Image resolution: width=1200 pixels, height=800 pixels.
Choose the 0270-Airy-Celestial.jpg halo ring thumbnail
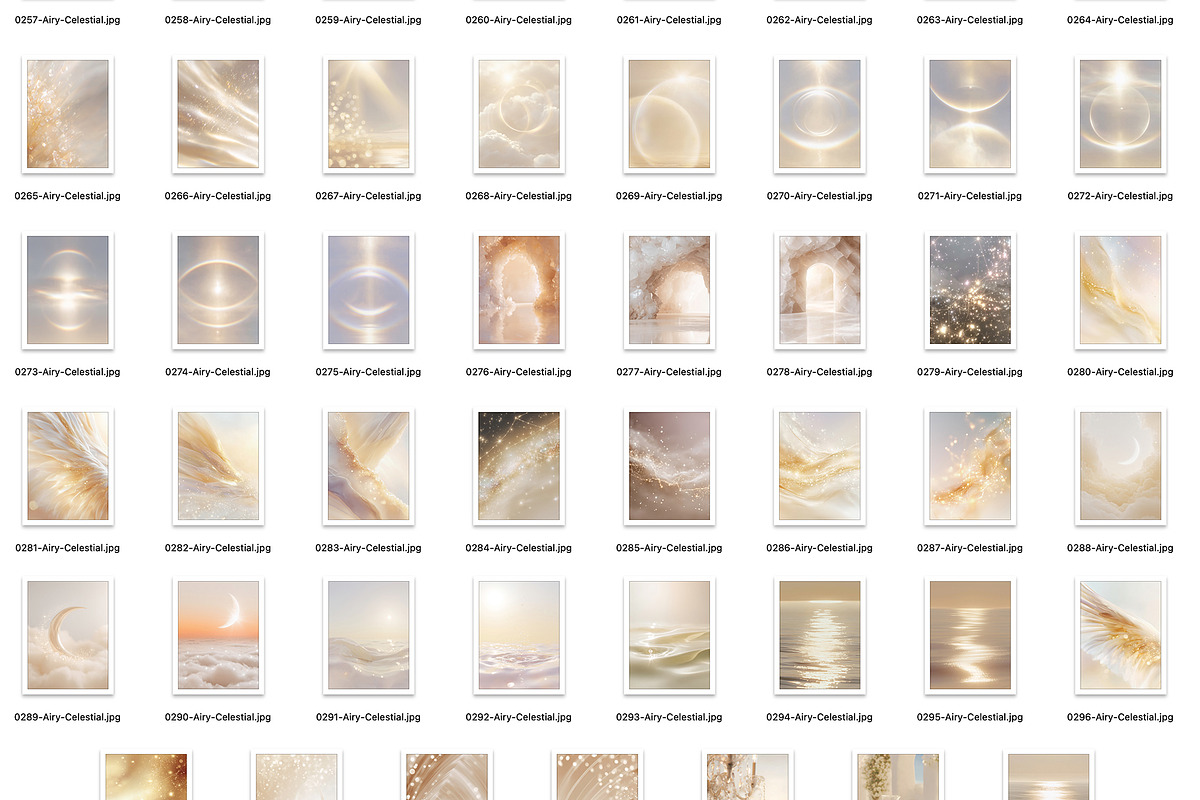click(x=819, y=114)
